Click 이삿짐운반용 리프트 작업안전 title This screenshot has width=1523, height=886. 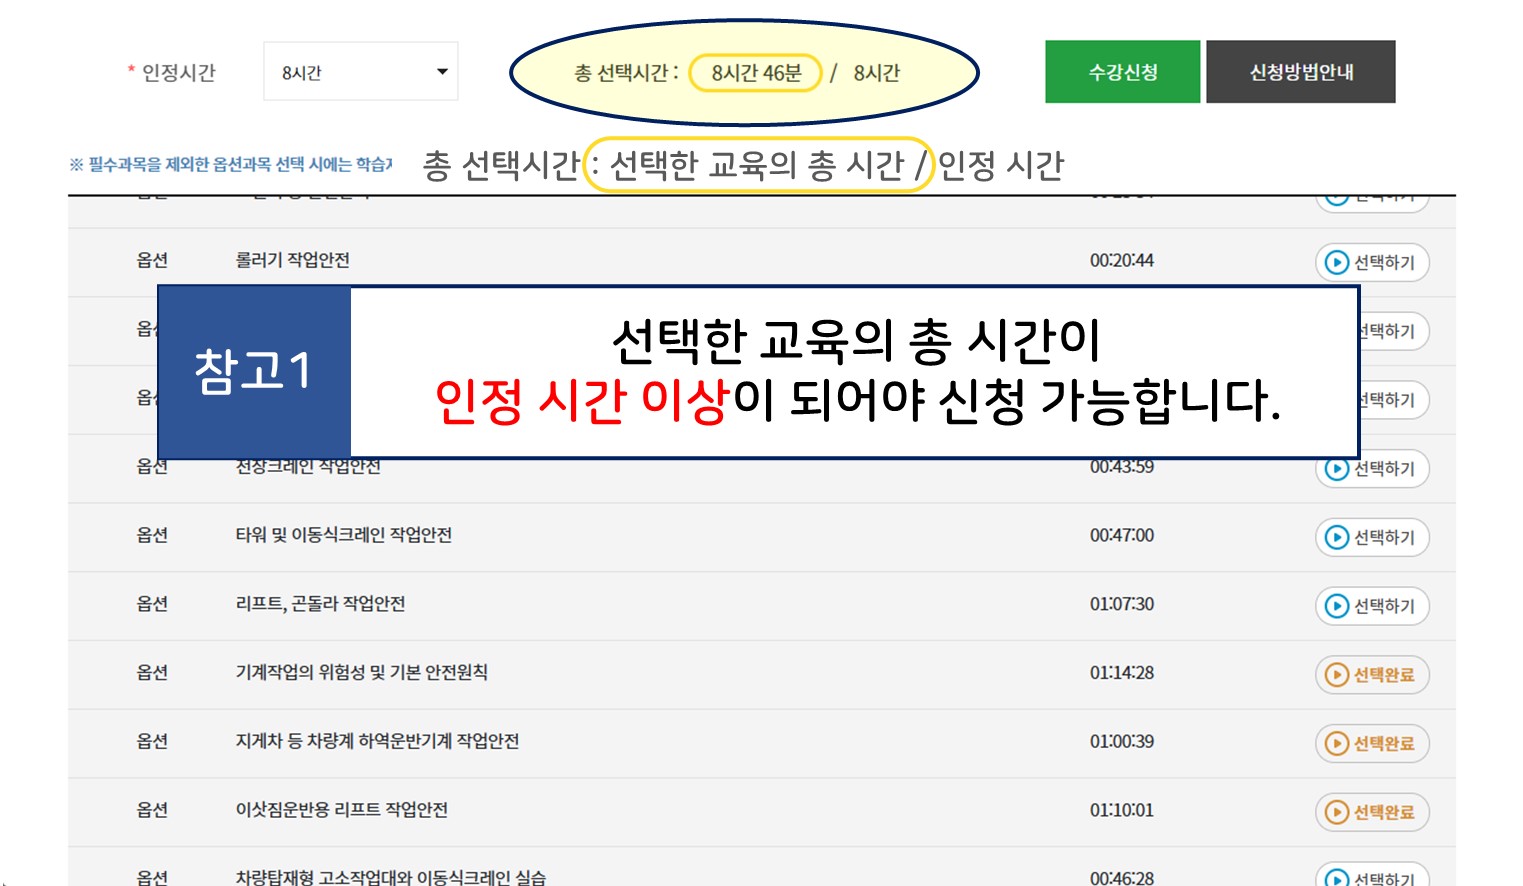[x=341, y=810]
